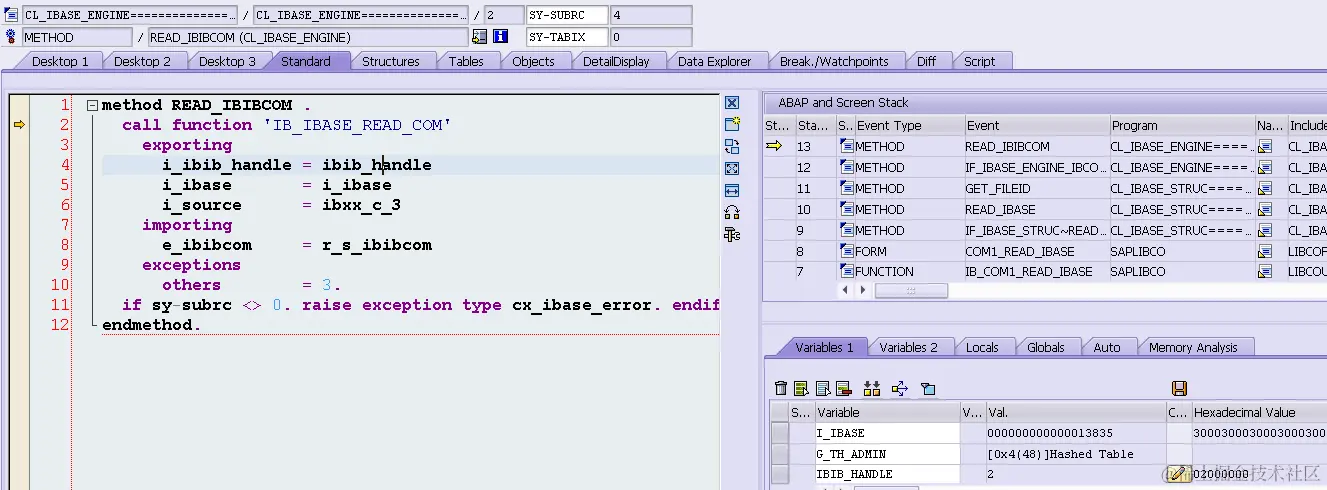Click the save floppy disk icon in Variables panel
The height and width of the screenshot is (490, 1327).
coord(1179,388)
